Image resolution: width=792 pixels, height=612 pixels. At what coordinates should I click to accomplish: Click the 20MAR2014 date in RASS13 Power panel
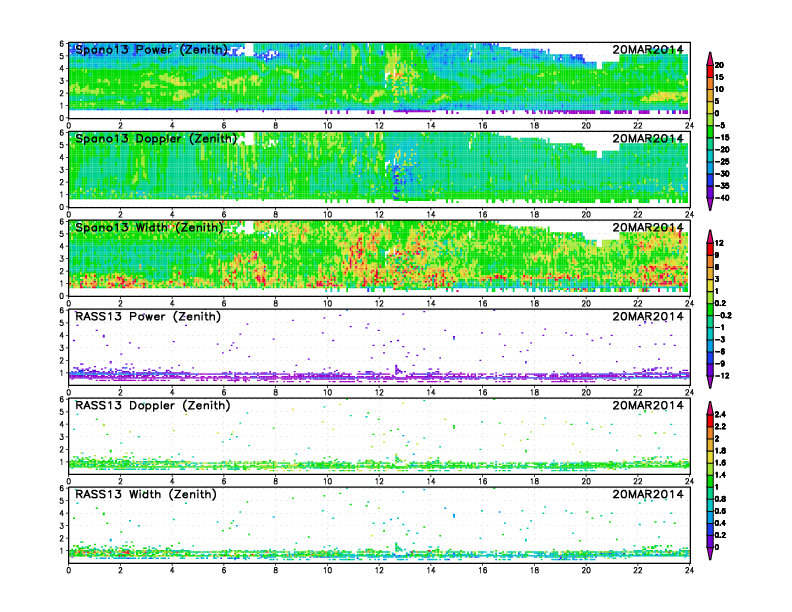click(x=648, y=316)
